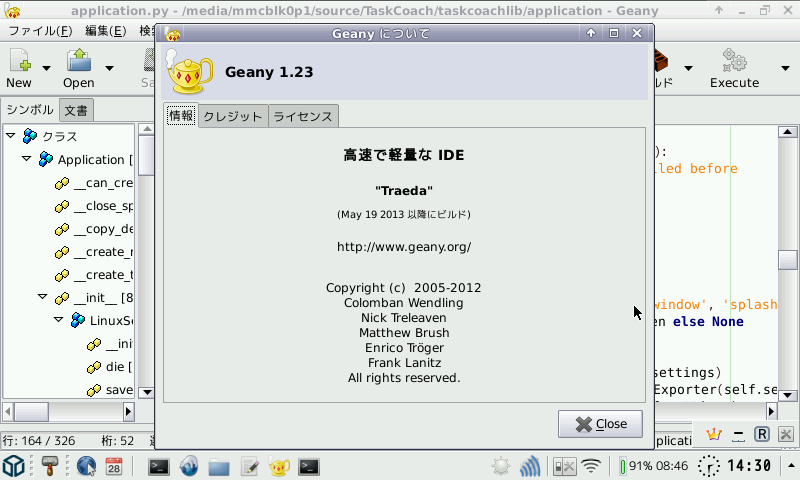Click the paint roller icon in taskbar
The width and height of the screenshot is (800, 480).
click(x=49, y=466)
